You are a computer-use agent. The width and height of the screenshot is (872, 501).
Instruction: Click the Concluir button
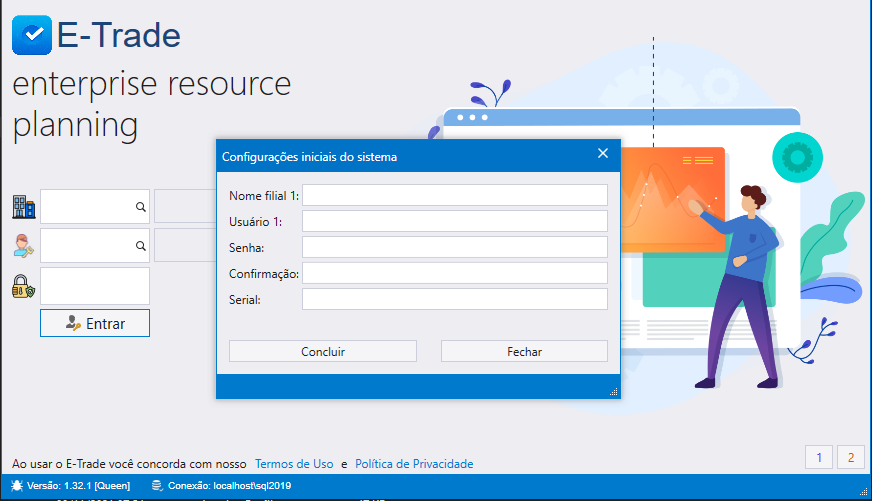(323, 351)
